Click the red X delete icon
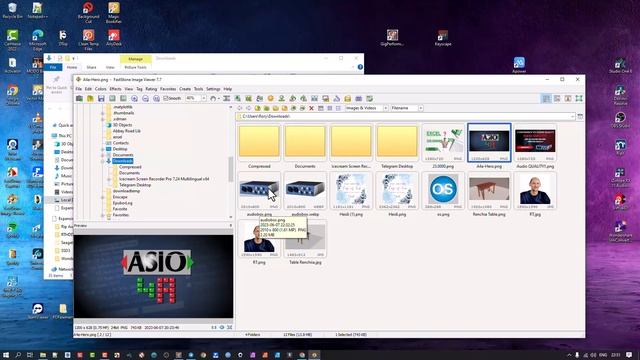640x360 pixels. tap(311, 108)
